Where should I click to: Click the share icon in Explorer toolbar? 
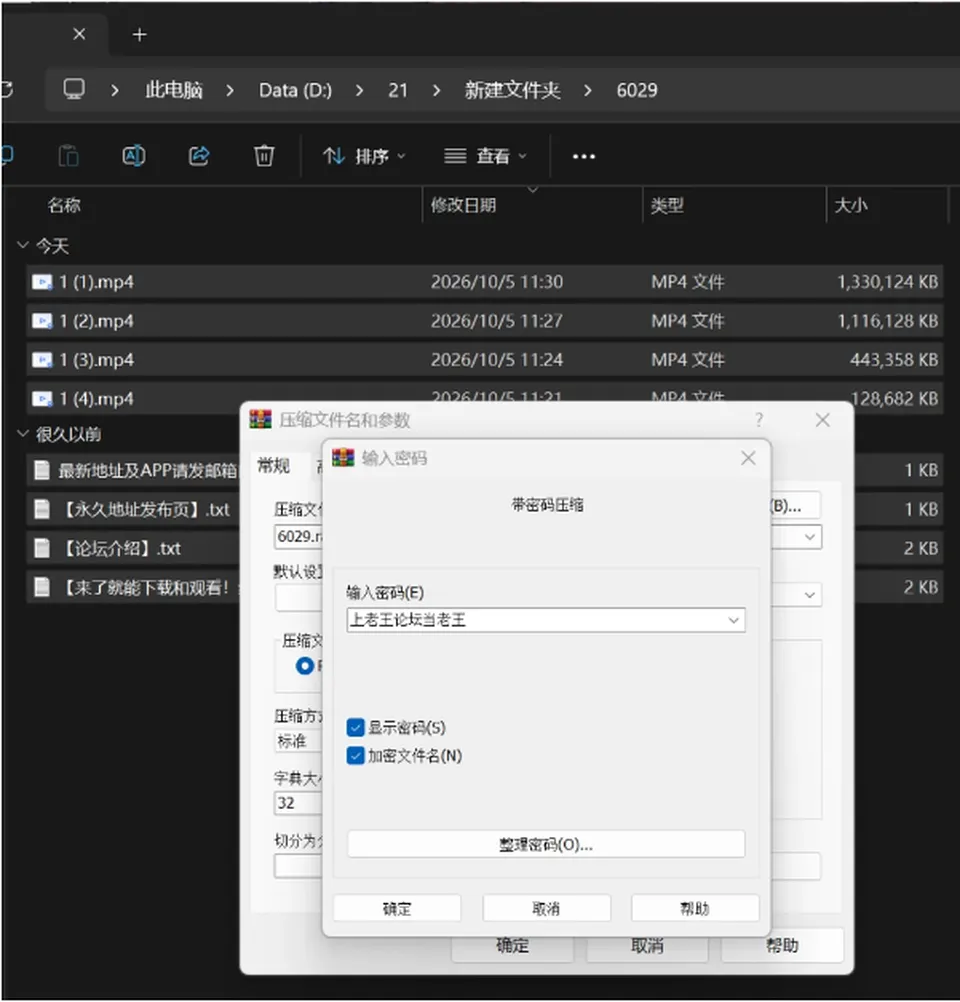coord(199,155)
